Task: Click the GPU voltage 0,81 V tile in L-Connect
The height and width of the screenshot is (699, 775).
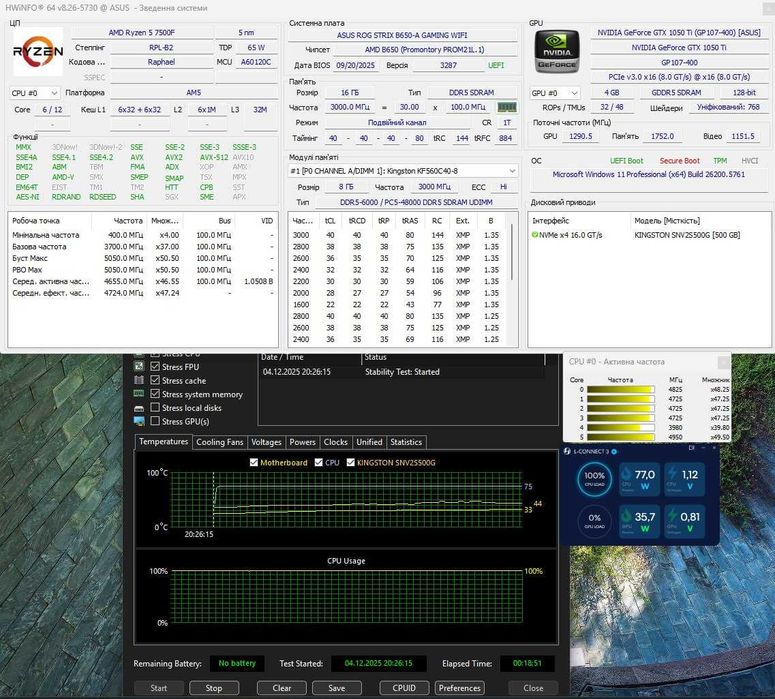Action: click(x=685, y=521)
